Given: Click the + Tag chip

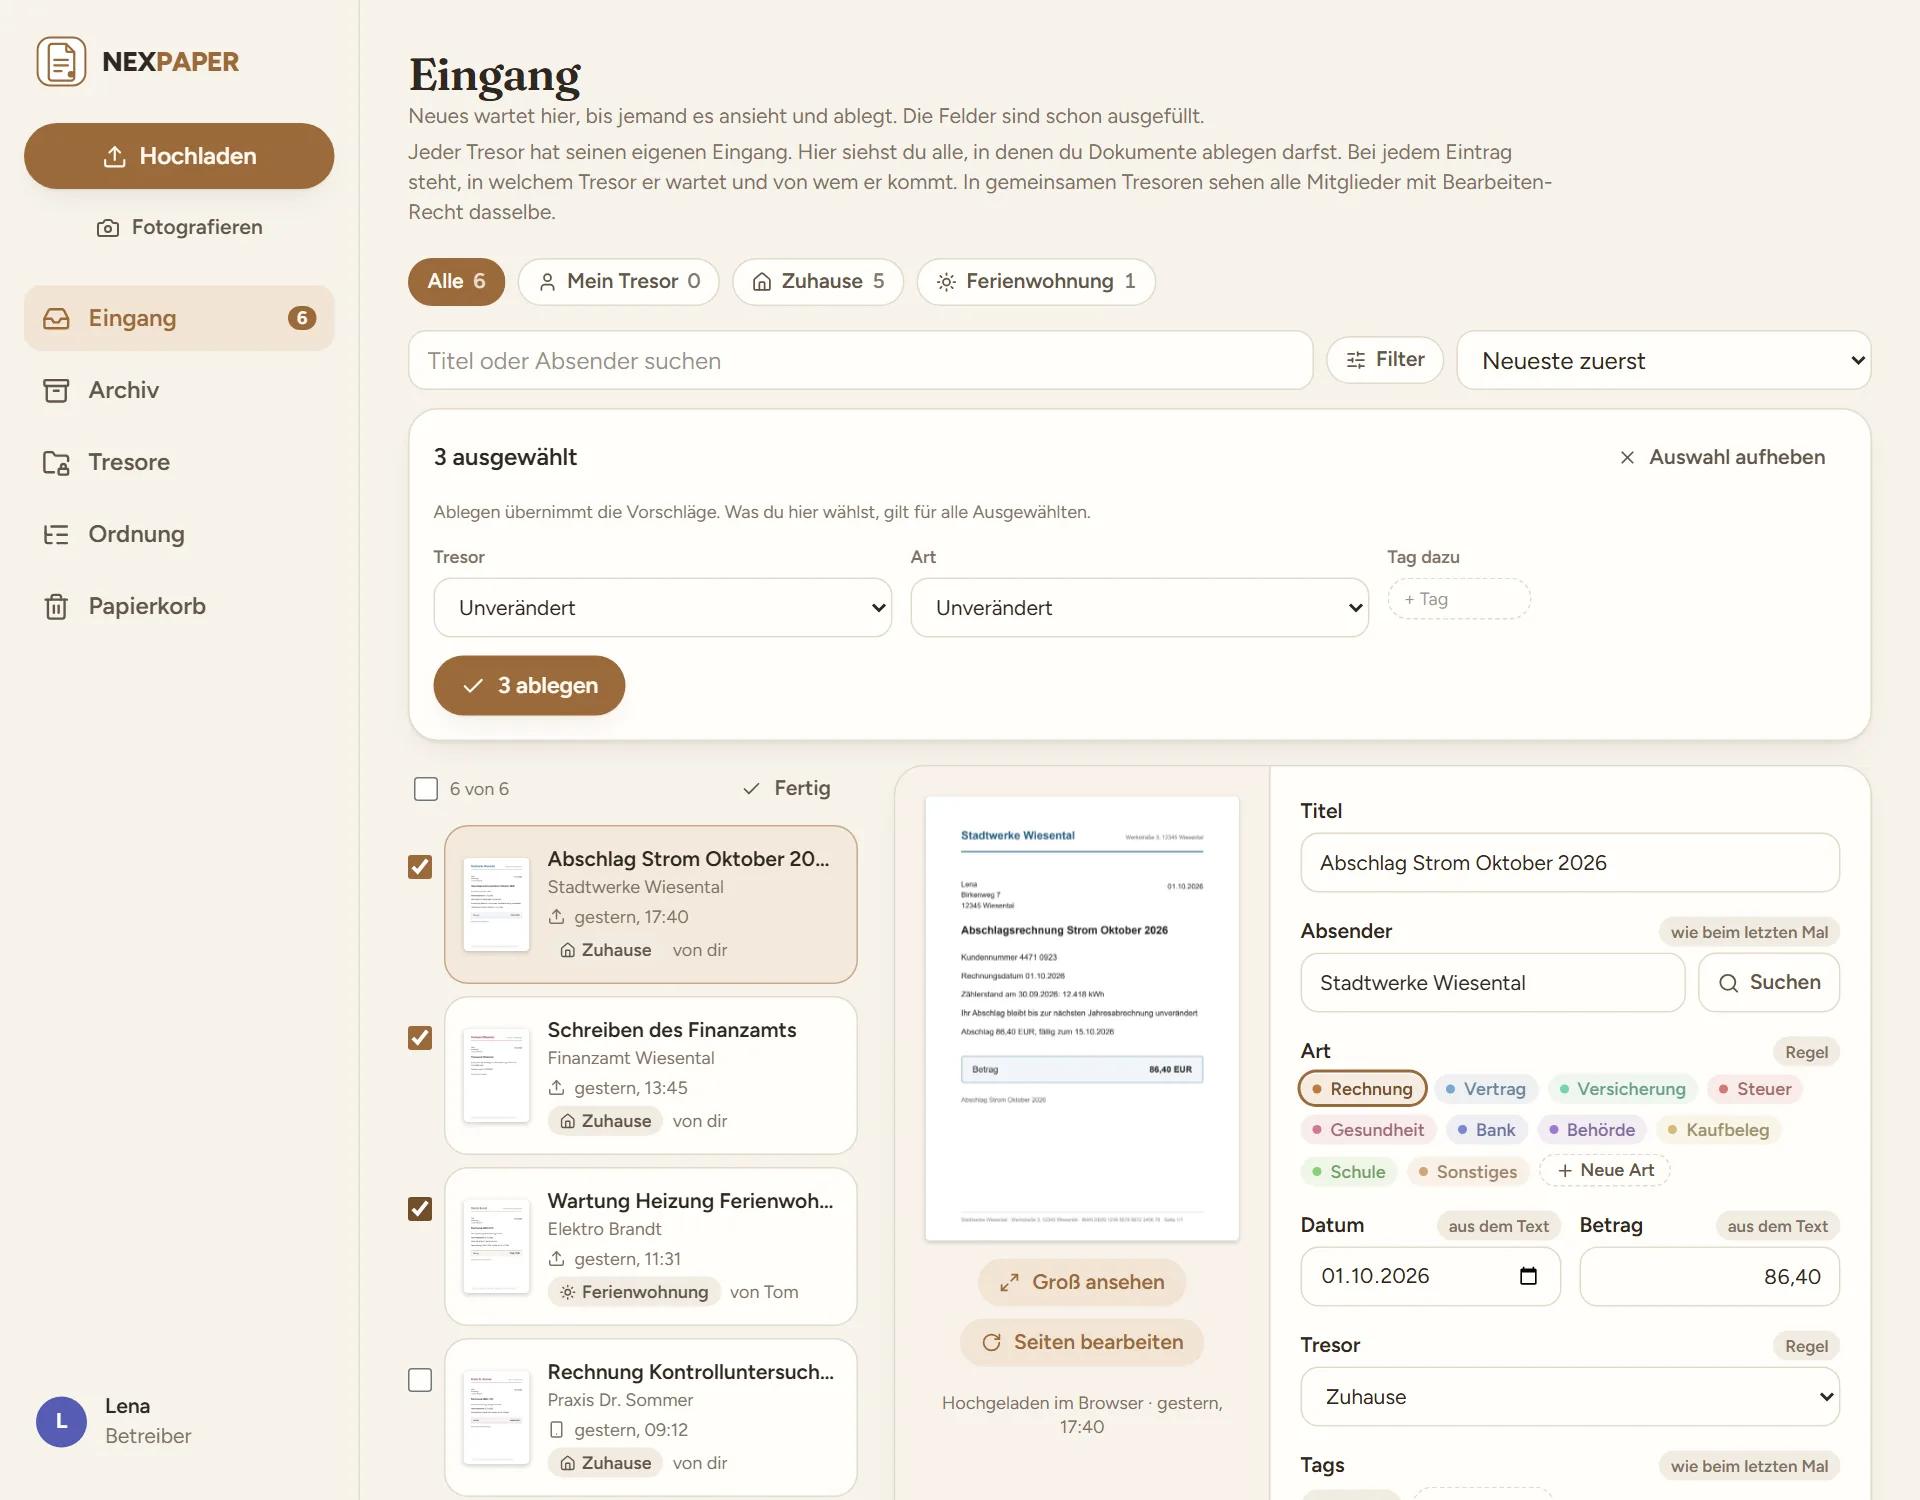Looking at the screenshot, I should tap(1458, 599).
